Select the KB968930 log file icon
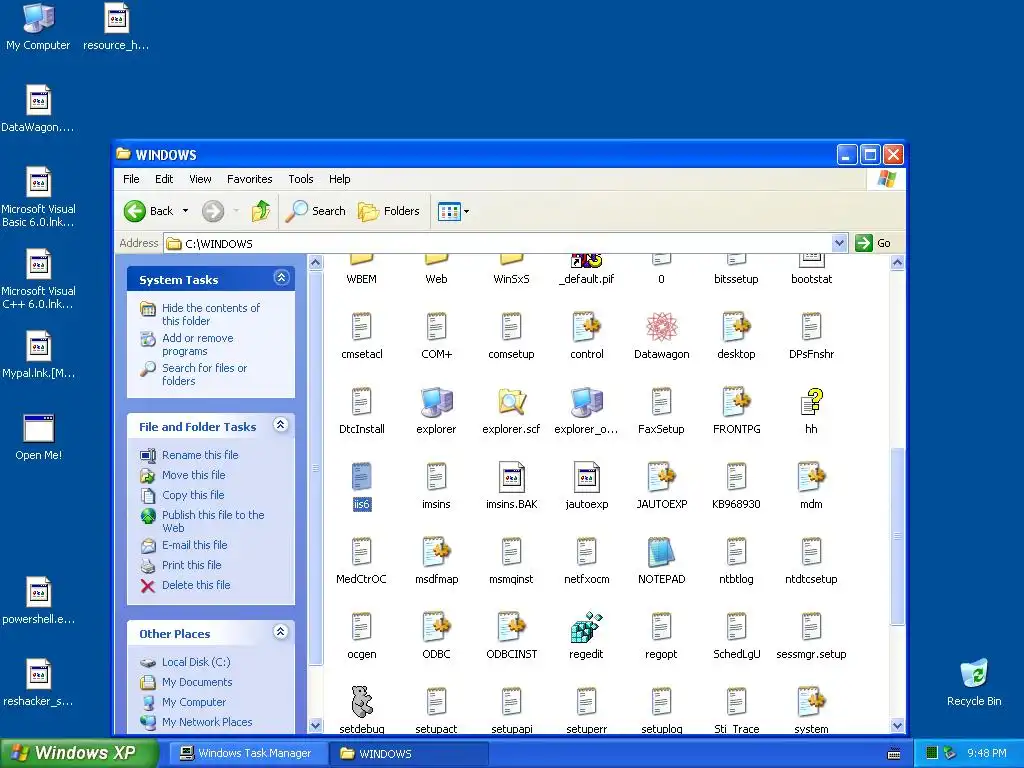1024x768 pixels. coord(736,477)
